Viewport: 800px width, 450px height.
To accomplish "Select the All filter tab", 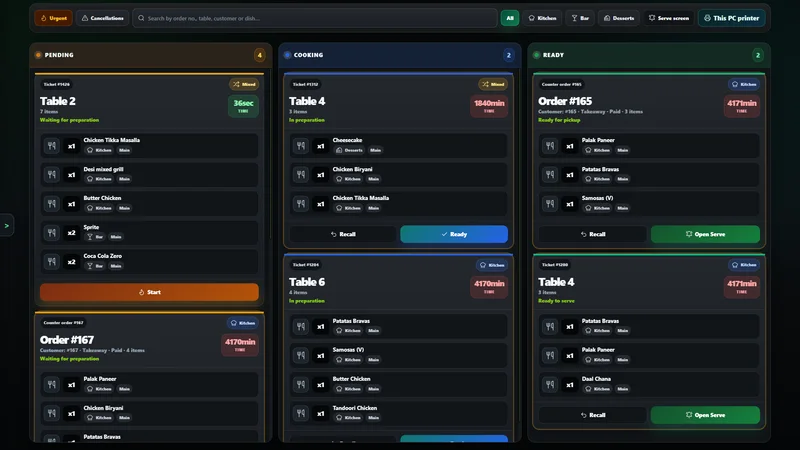I will tap(510, 18).
